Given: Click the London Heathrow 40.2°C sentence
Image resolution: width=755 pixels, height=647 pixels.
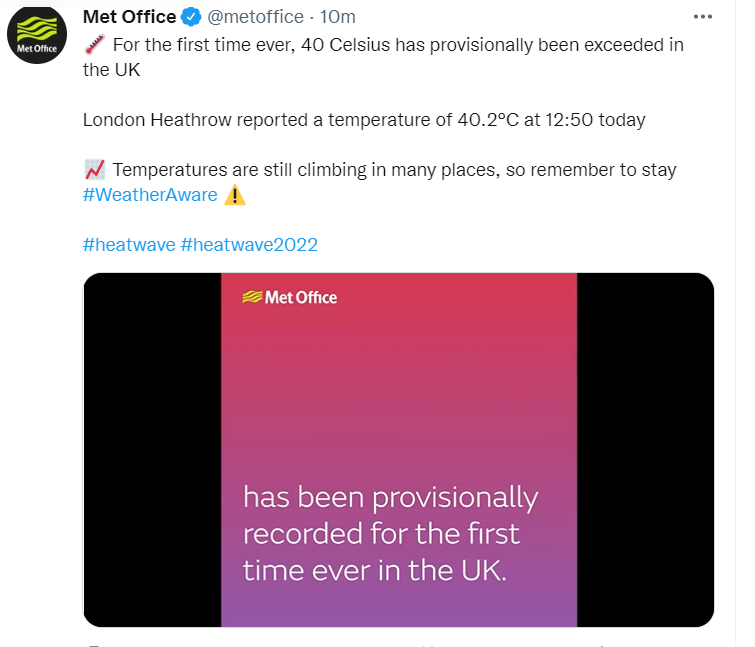Looking at the screenshot, I should click(364, 119).
